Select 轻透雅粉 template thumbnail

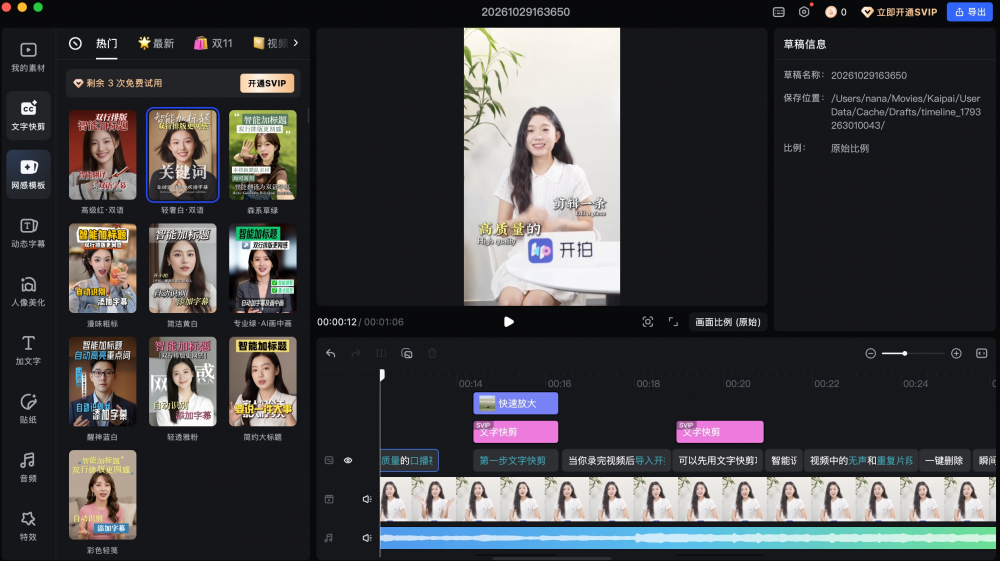coord(182,382)
